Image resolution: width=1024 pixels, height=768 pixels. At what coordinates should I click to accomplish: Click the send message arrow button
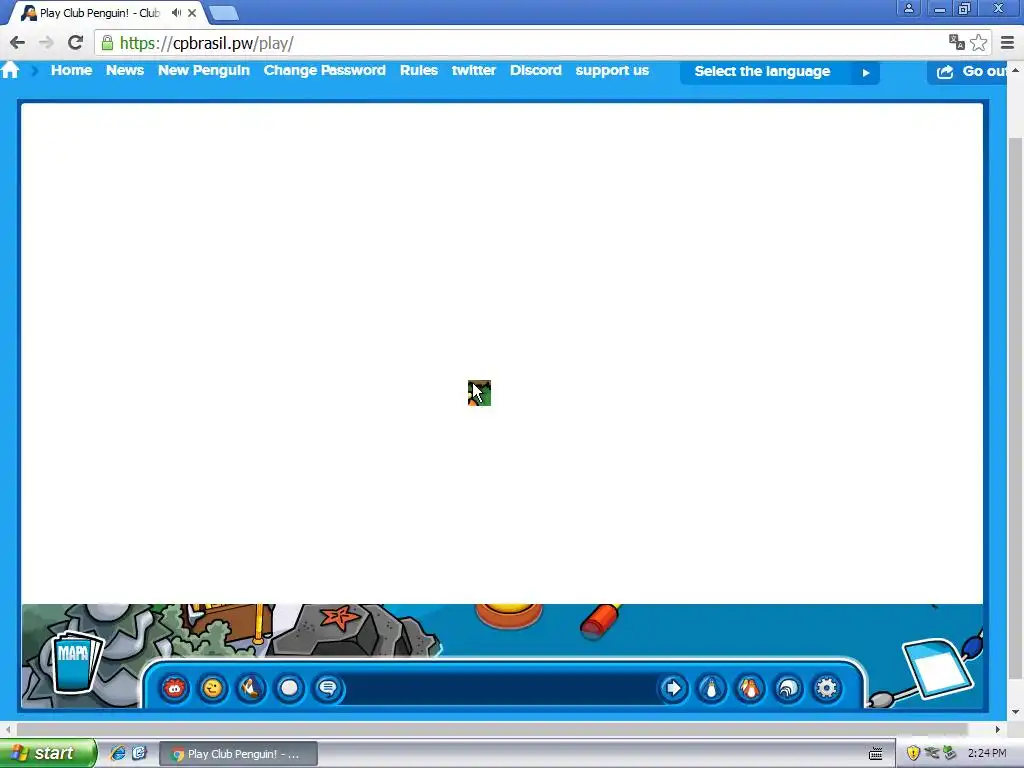(x=673, y=688)
